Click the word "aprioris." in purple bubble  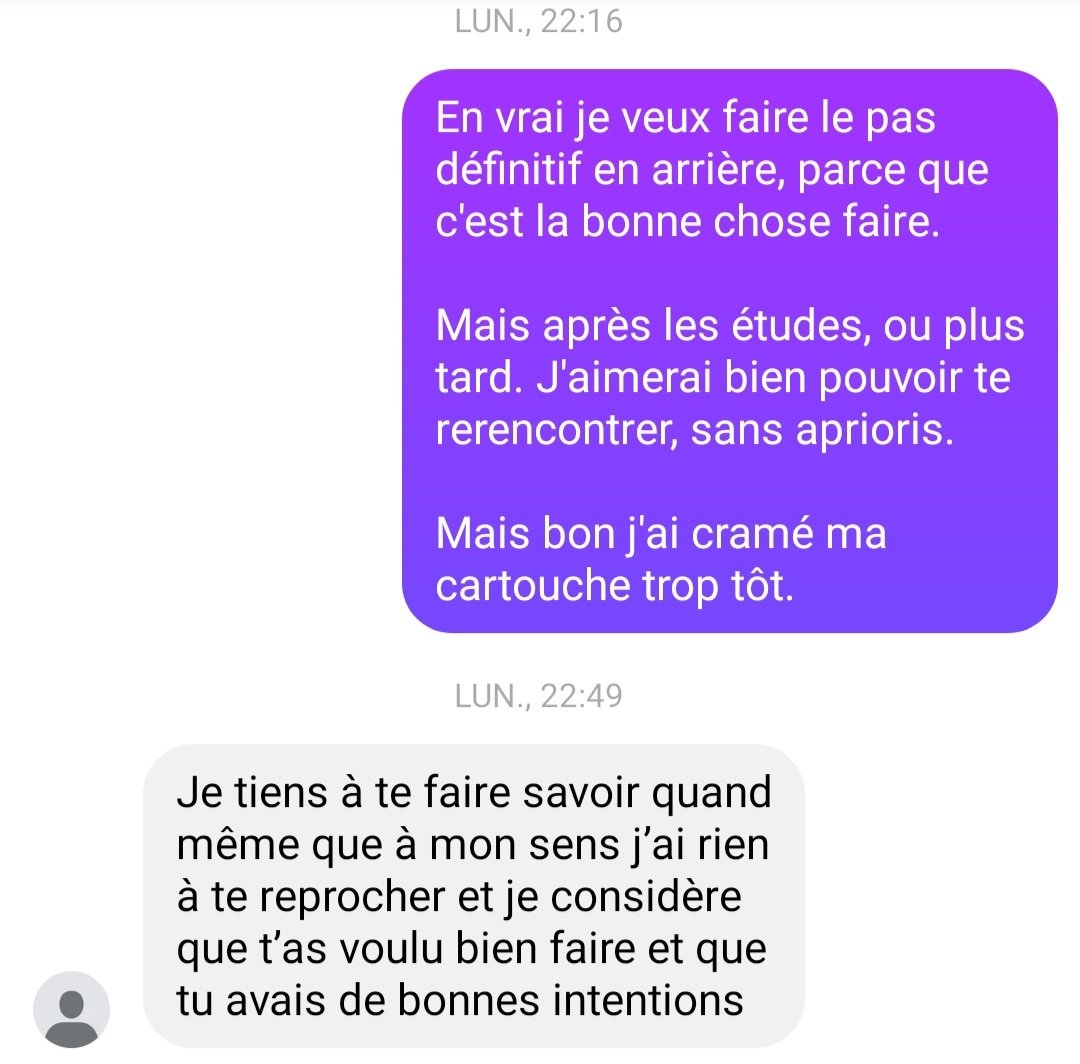[x=875, y=431]
